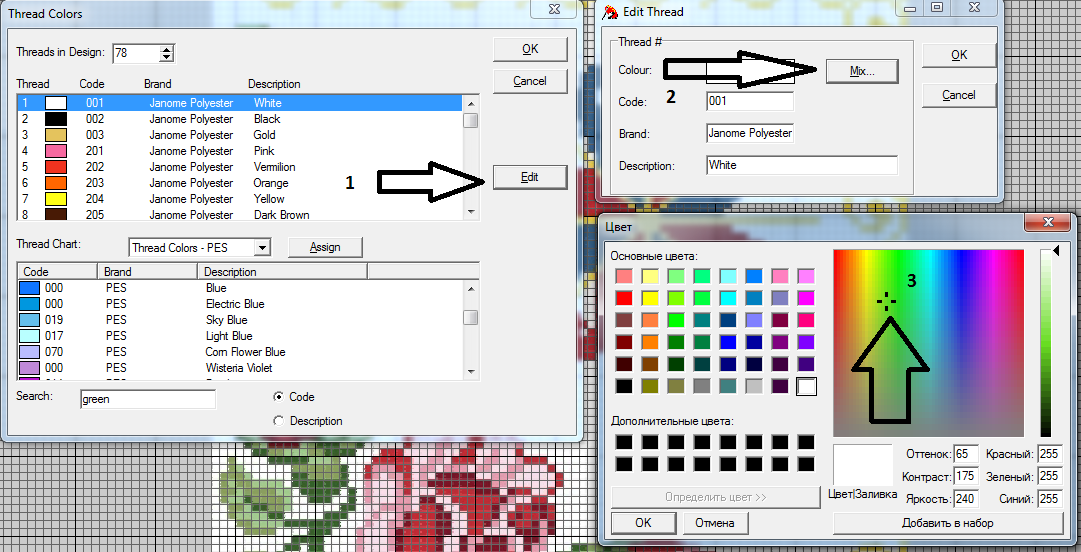This screenshot has height=552, width=1081.
Task: Click the Black thread swatch in row 2
Action: point(55,119)
